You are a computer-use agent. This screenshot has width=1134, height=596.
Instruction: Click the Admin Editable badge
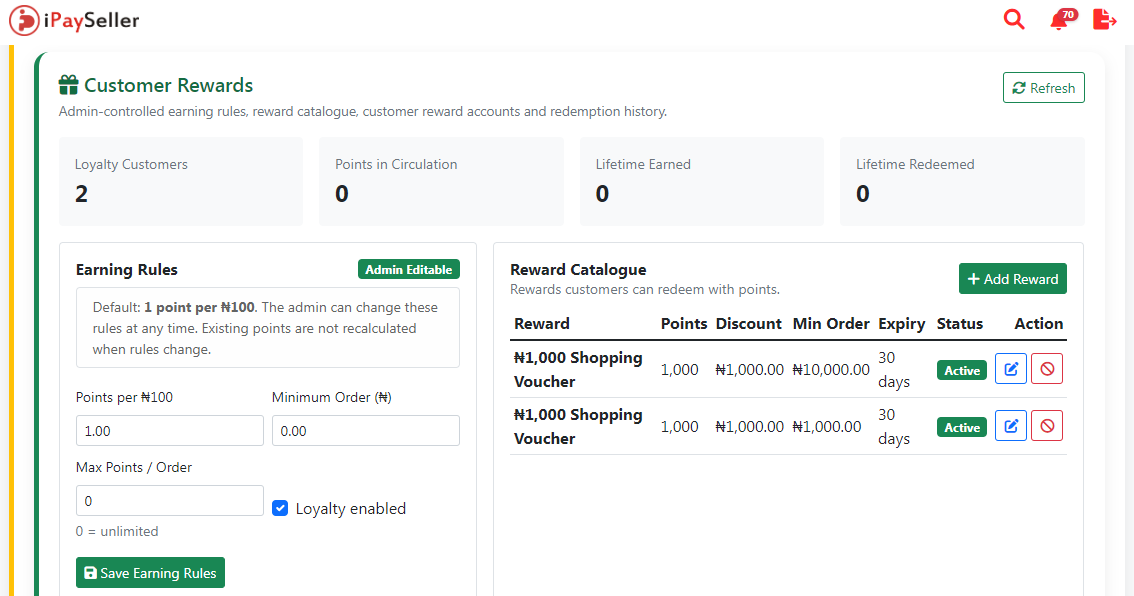tap(409, 269)
